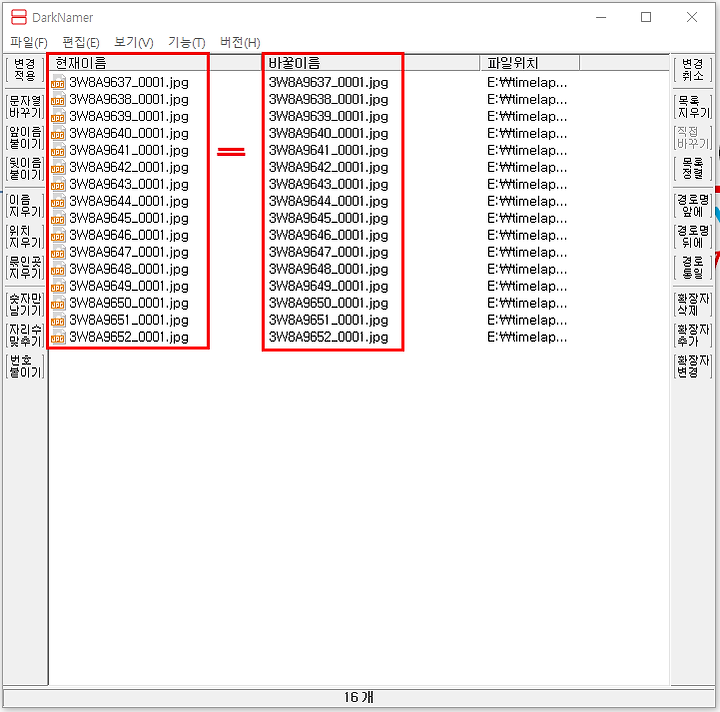This screenshot has width=720, height=712.
Task: Click the 번호 붙이기 button
Action: click(25, 366)
